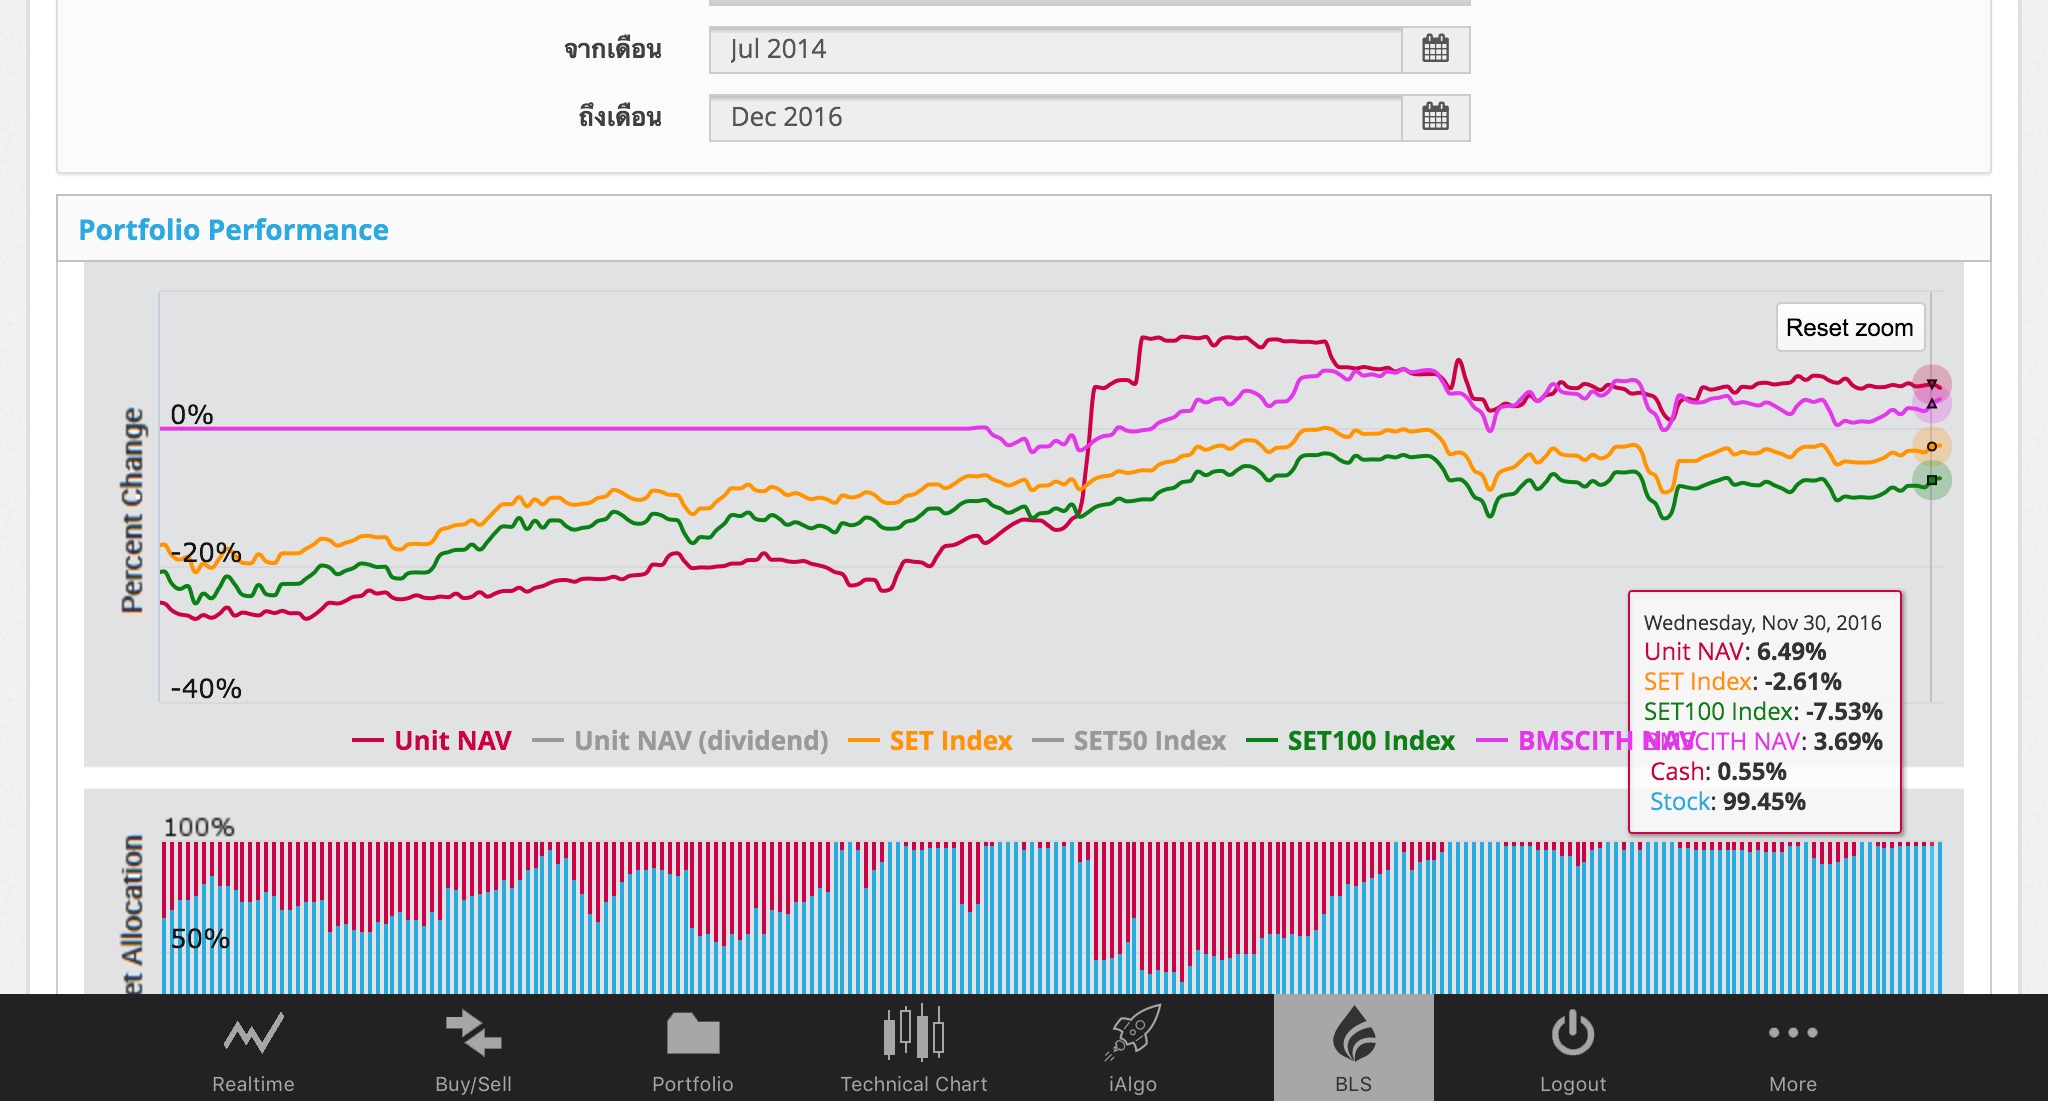
Task: Toggle SET Index series in legend
Action: 931,741
